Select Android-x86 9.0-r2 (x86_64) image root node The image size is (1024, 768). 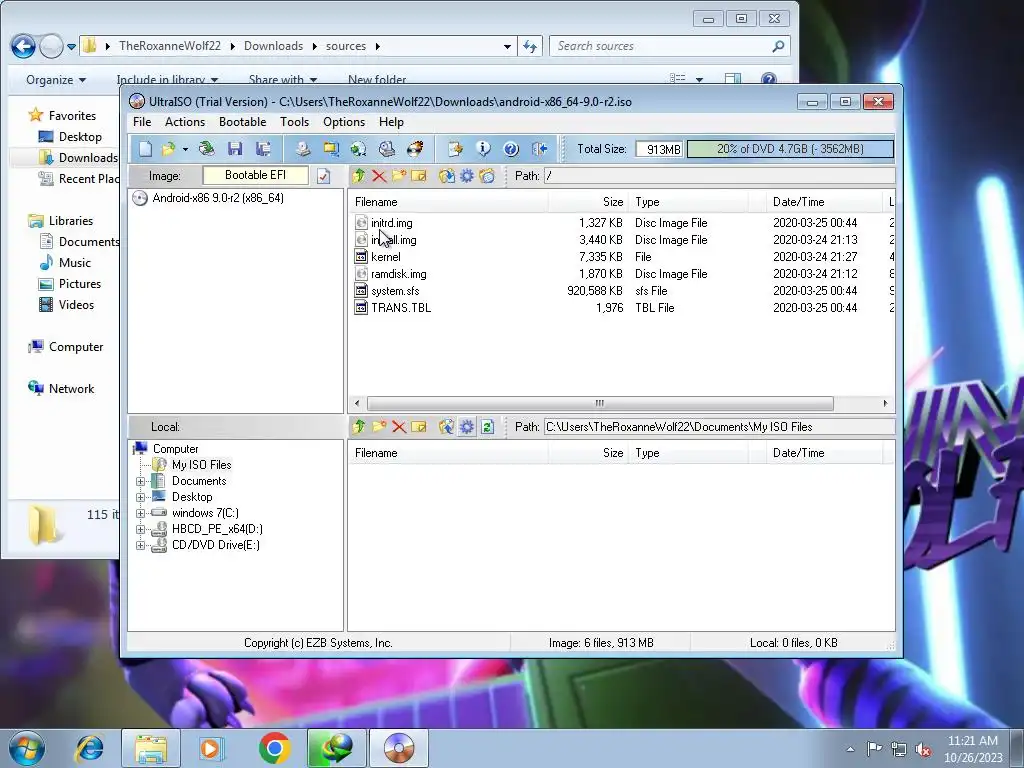click(x=217, y=198)
